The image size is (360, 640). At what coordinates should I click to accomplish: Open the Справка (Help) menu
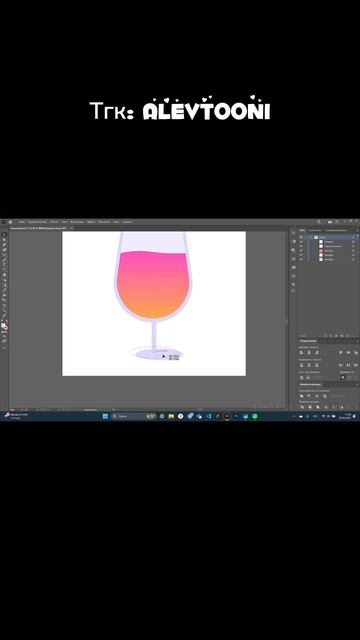[x=127, y=222]
